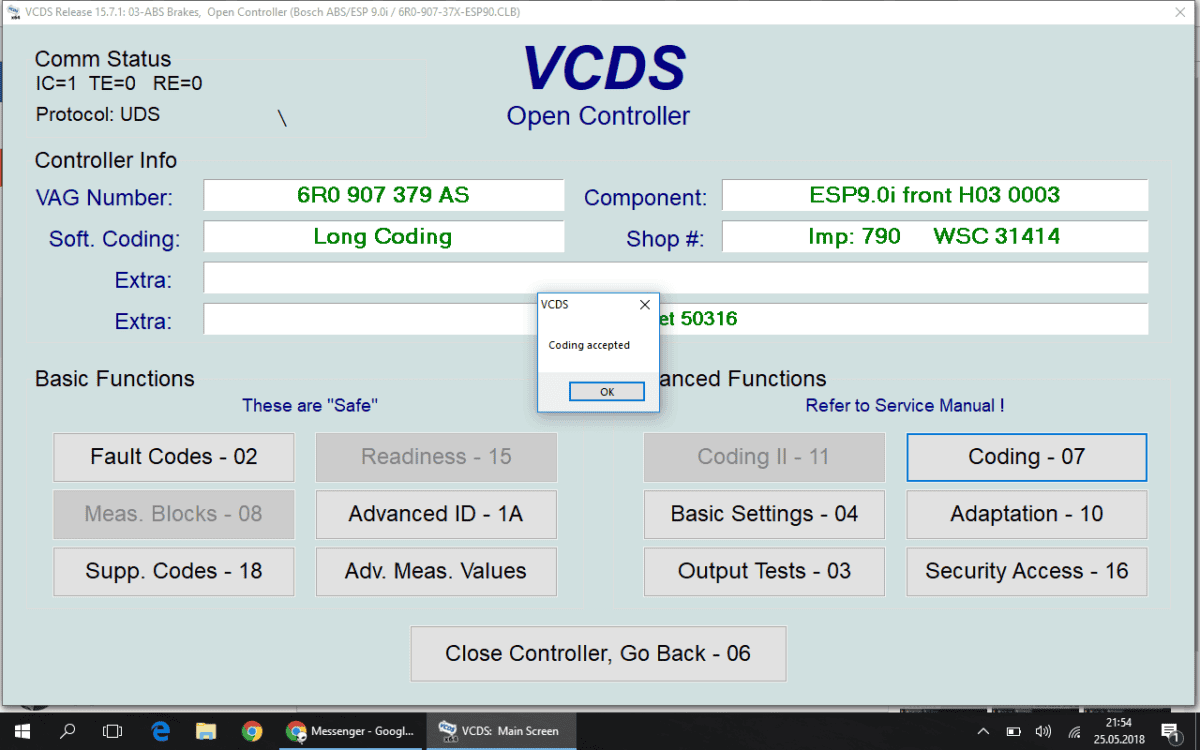Open Task View on the taskbar
This screenshot has width=1200, height=750.
pos(113,731)
